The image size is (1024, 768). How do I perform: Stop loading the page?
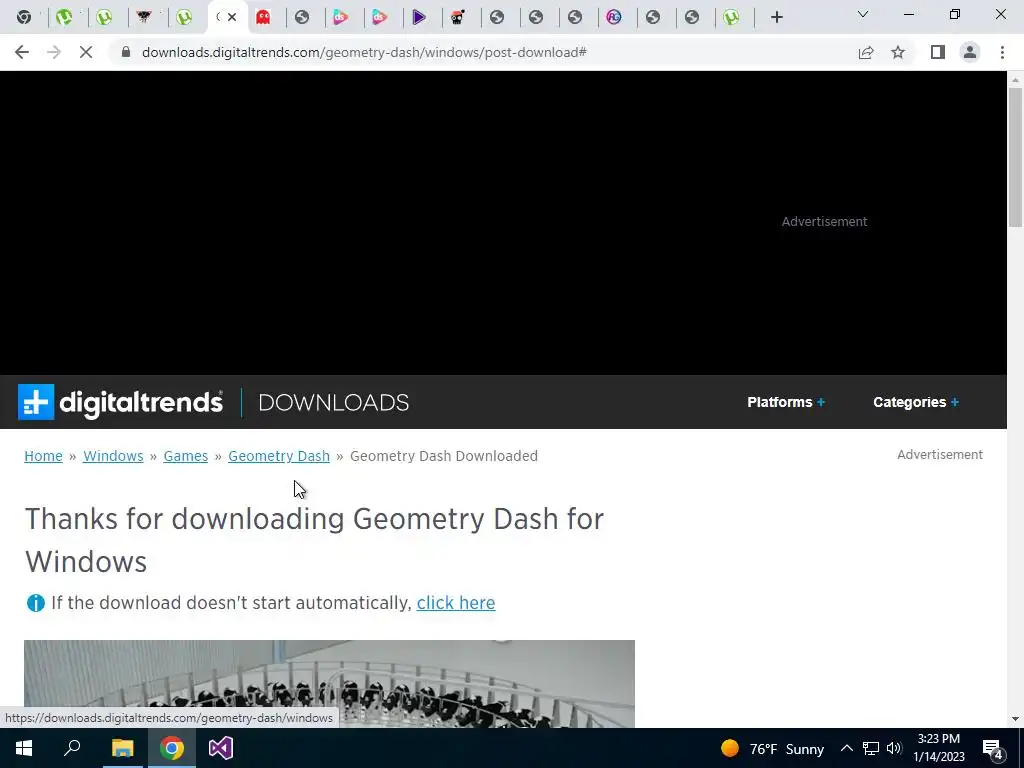coord(86,52)
